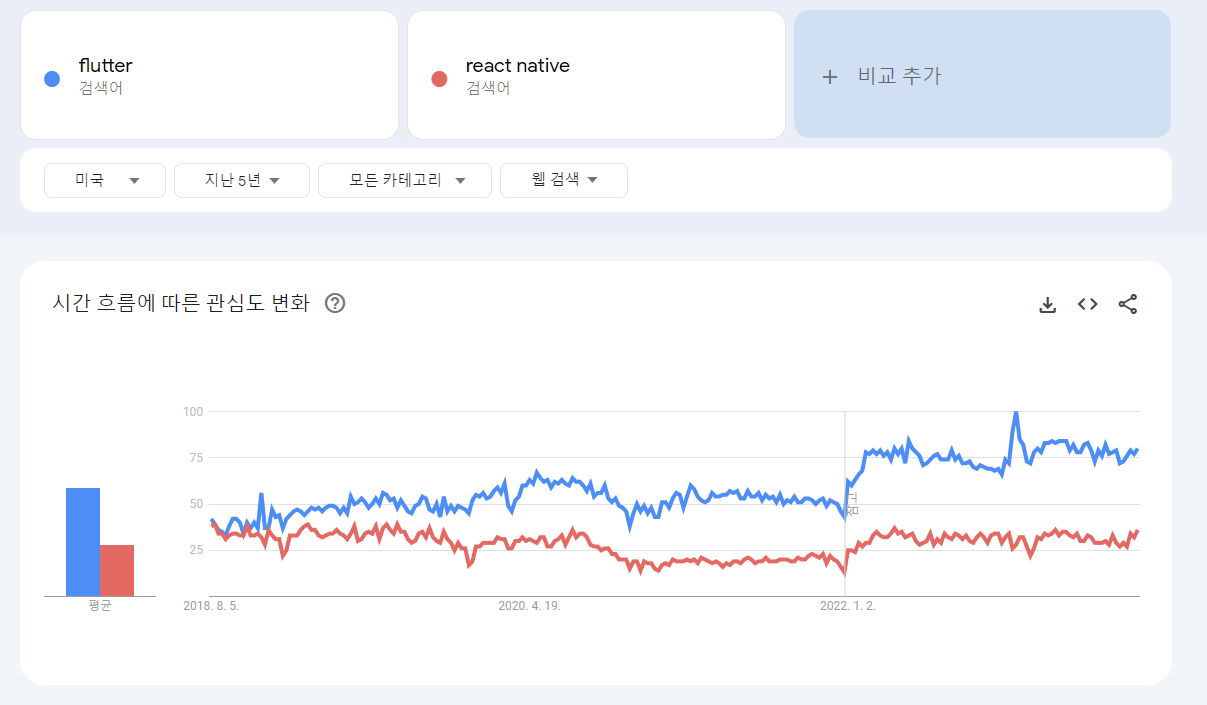Screen dimensions: 1207x705
Task: Click the 2020. 4. 19. axis date label
Action: click(529, 606)
